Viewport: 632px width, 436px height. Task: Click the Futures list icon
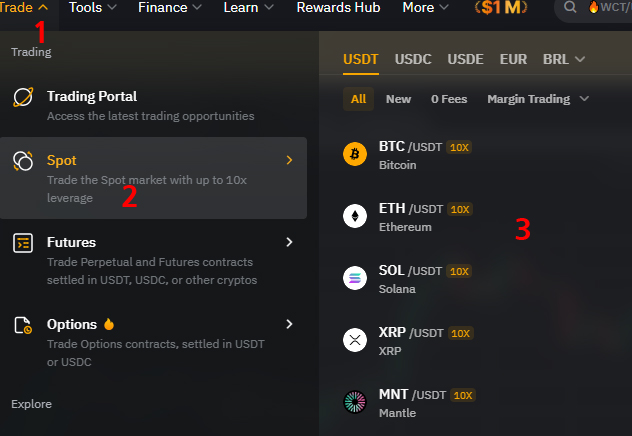23,243
